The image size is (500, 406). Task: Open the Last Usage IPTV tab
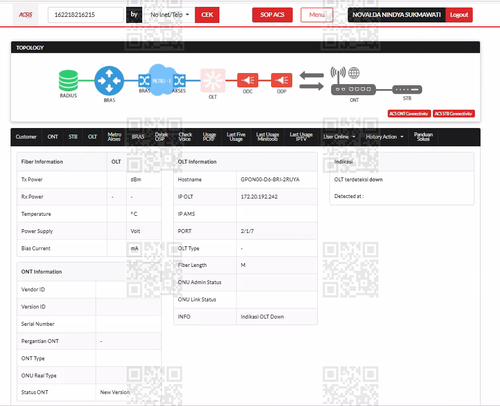click(301, 137)
